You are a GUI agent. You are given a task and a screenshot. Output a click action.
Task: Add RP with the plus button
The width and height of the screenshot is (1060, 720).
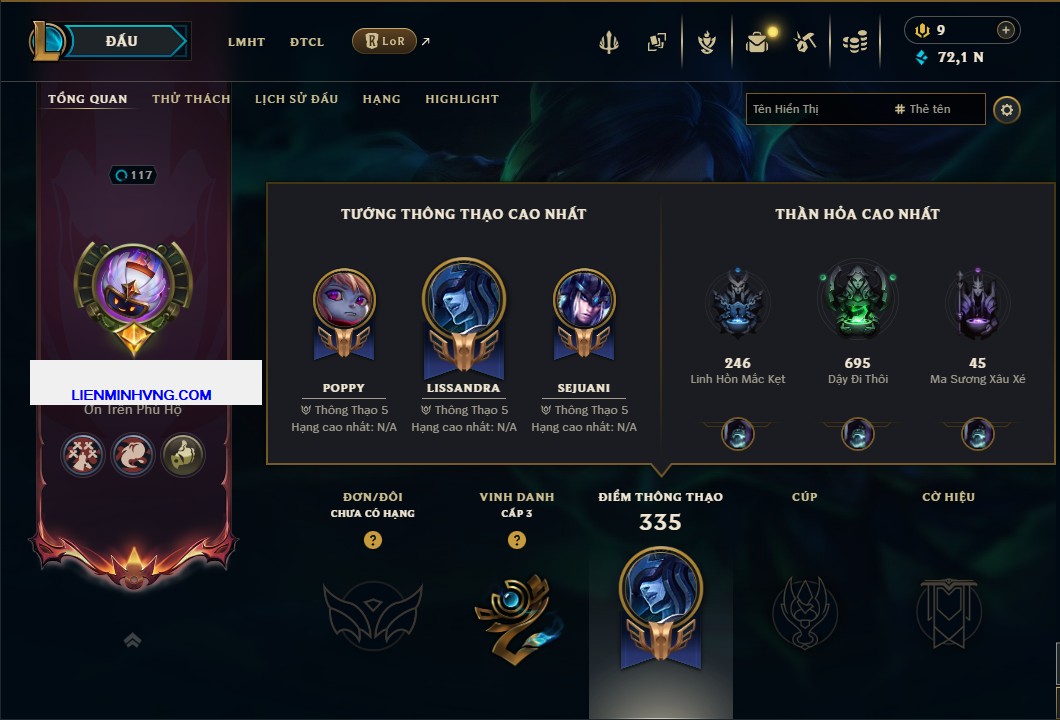click(1005, 30)
